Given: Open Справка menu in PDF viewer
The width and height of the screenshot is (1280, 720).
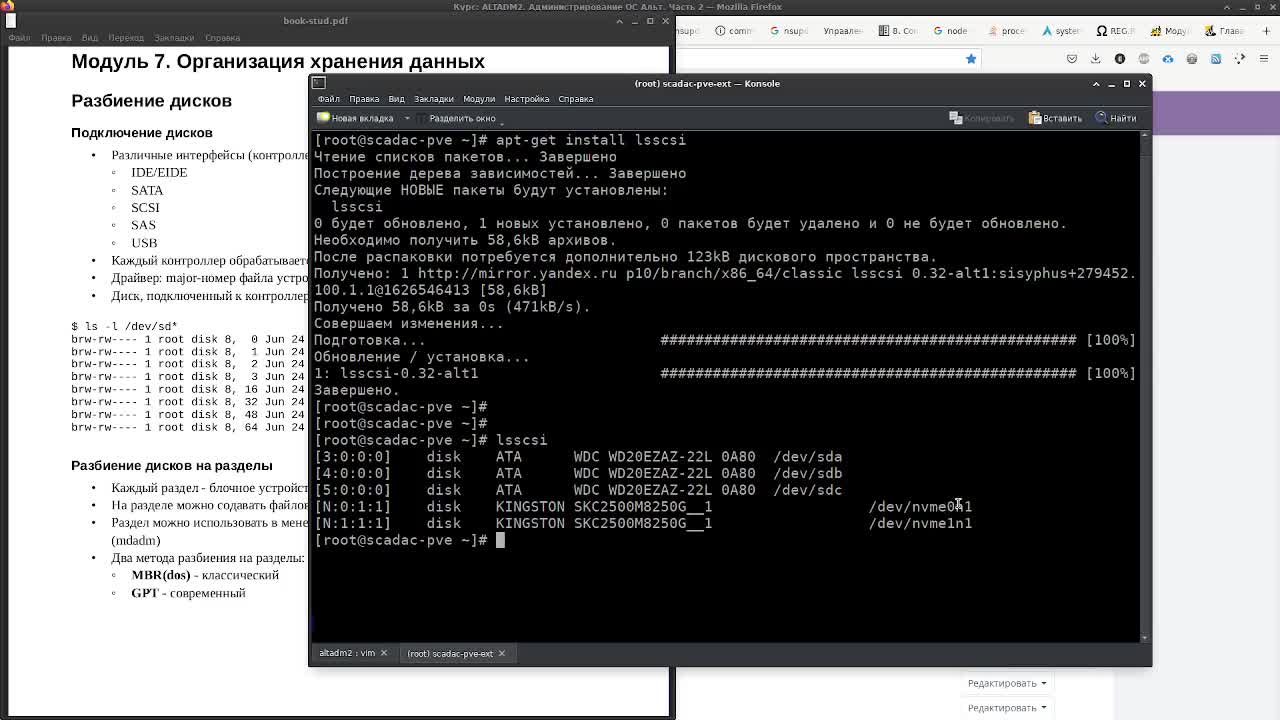Looking at the screenshot, I should click(x=222, y=38).
